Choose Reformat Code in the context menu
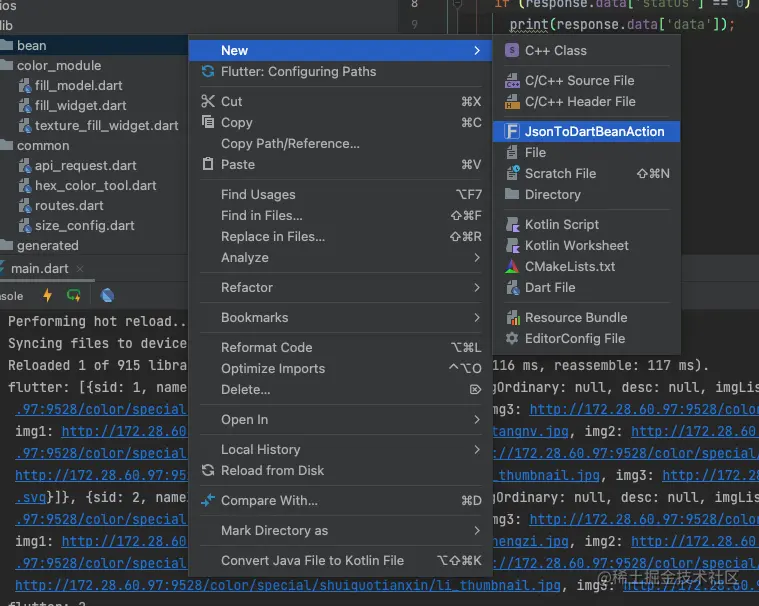Screen dimensions: 759x606 tap(266, 347)
